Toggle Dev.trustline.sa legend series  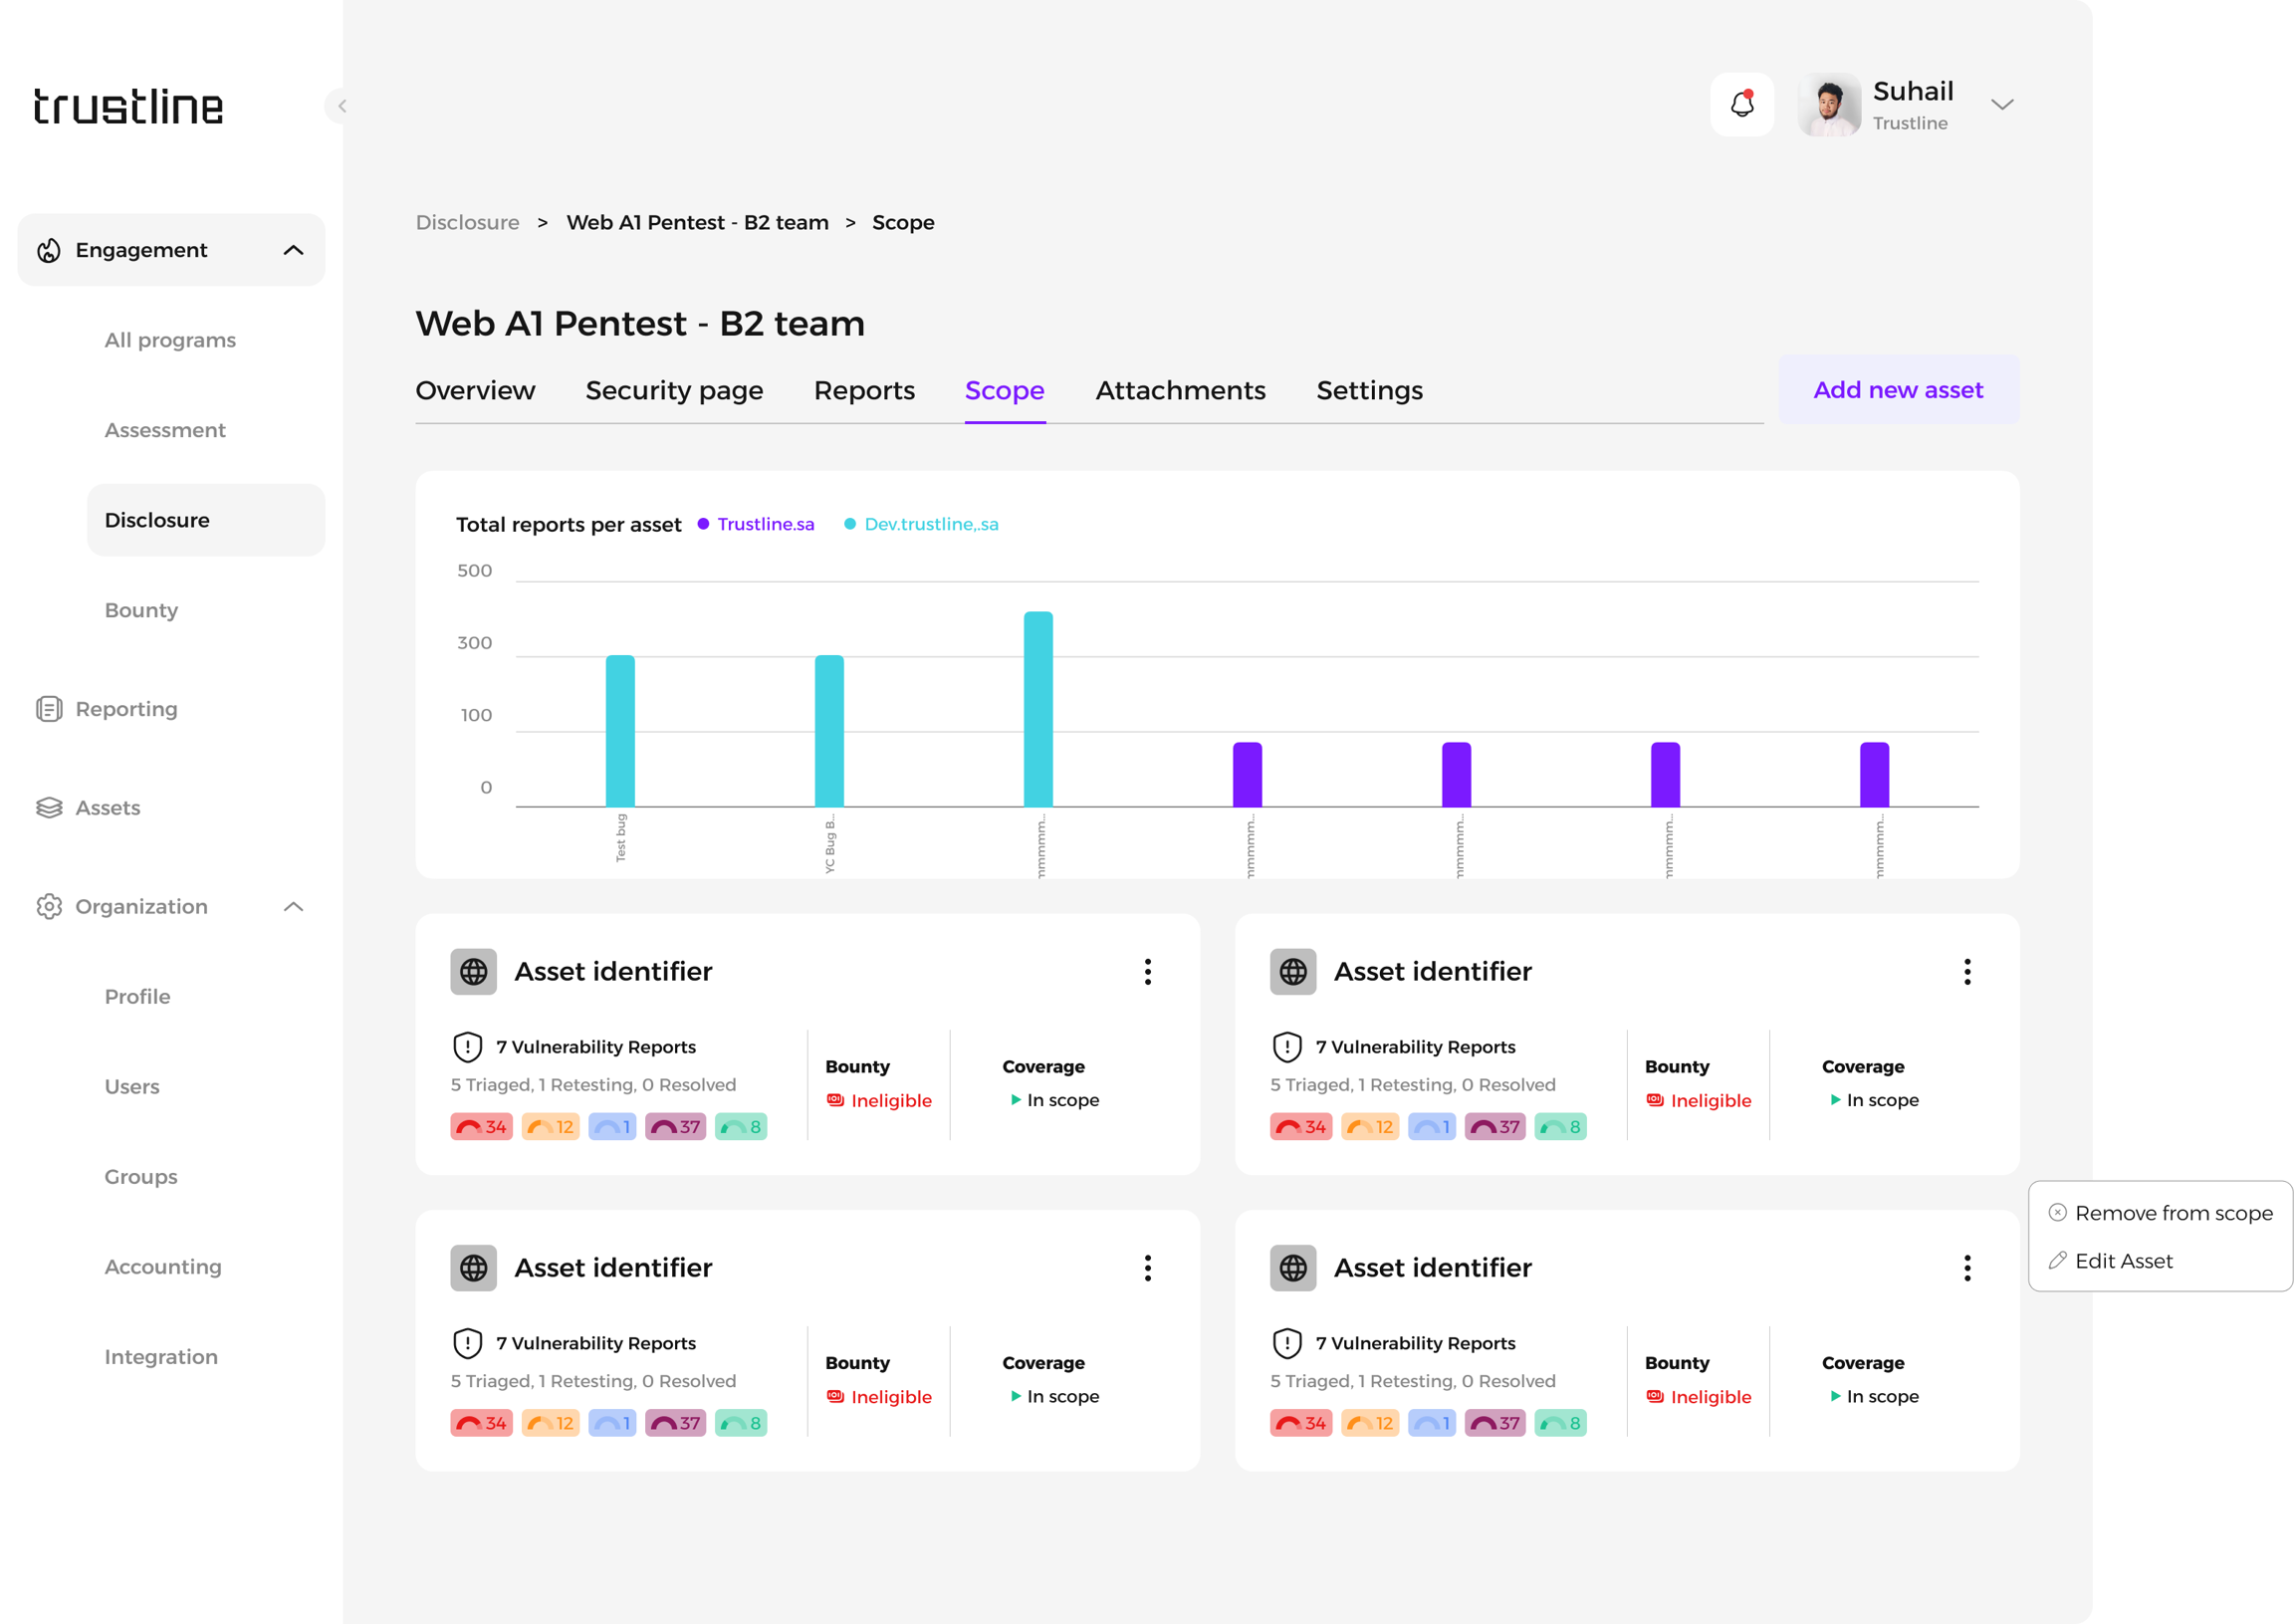pyautogui.click(x=930, y=524)
